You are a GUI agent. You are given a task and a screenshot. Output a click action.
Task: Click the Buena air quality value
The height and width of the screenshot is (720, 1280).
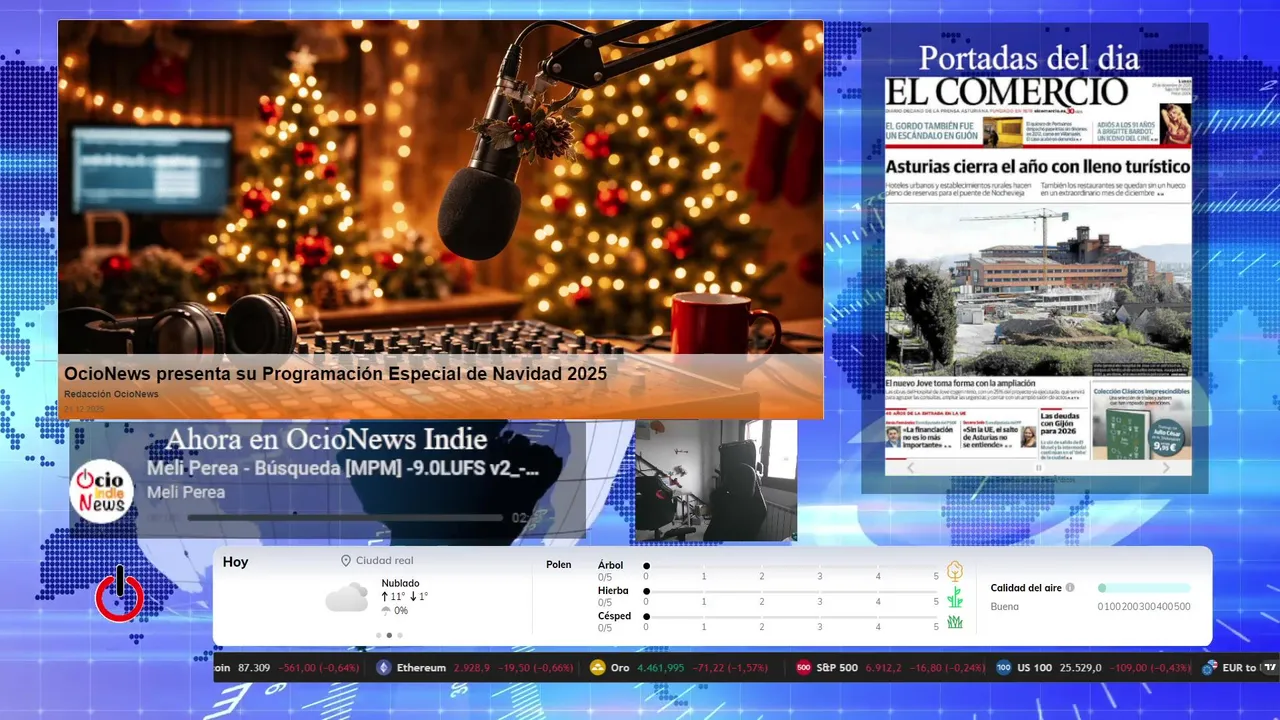tap(1005, 606)
